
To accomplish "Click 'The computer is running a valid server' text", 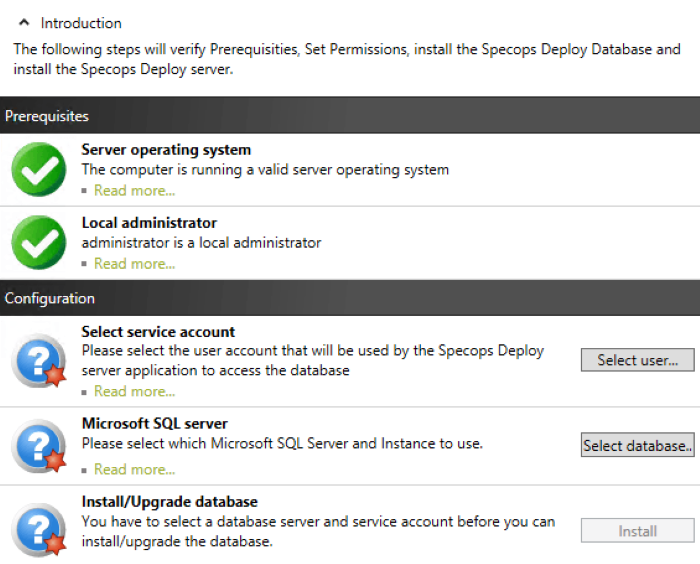I will [265, 170].
